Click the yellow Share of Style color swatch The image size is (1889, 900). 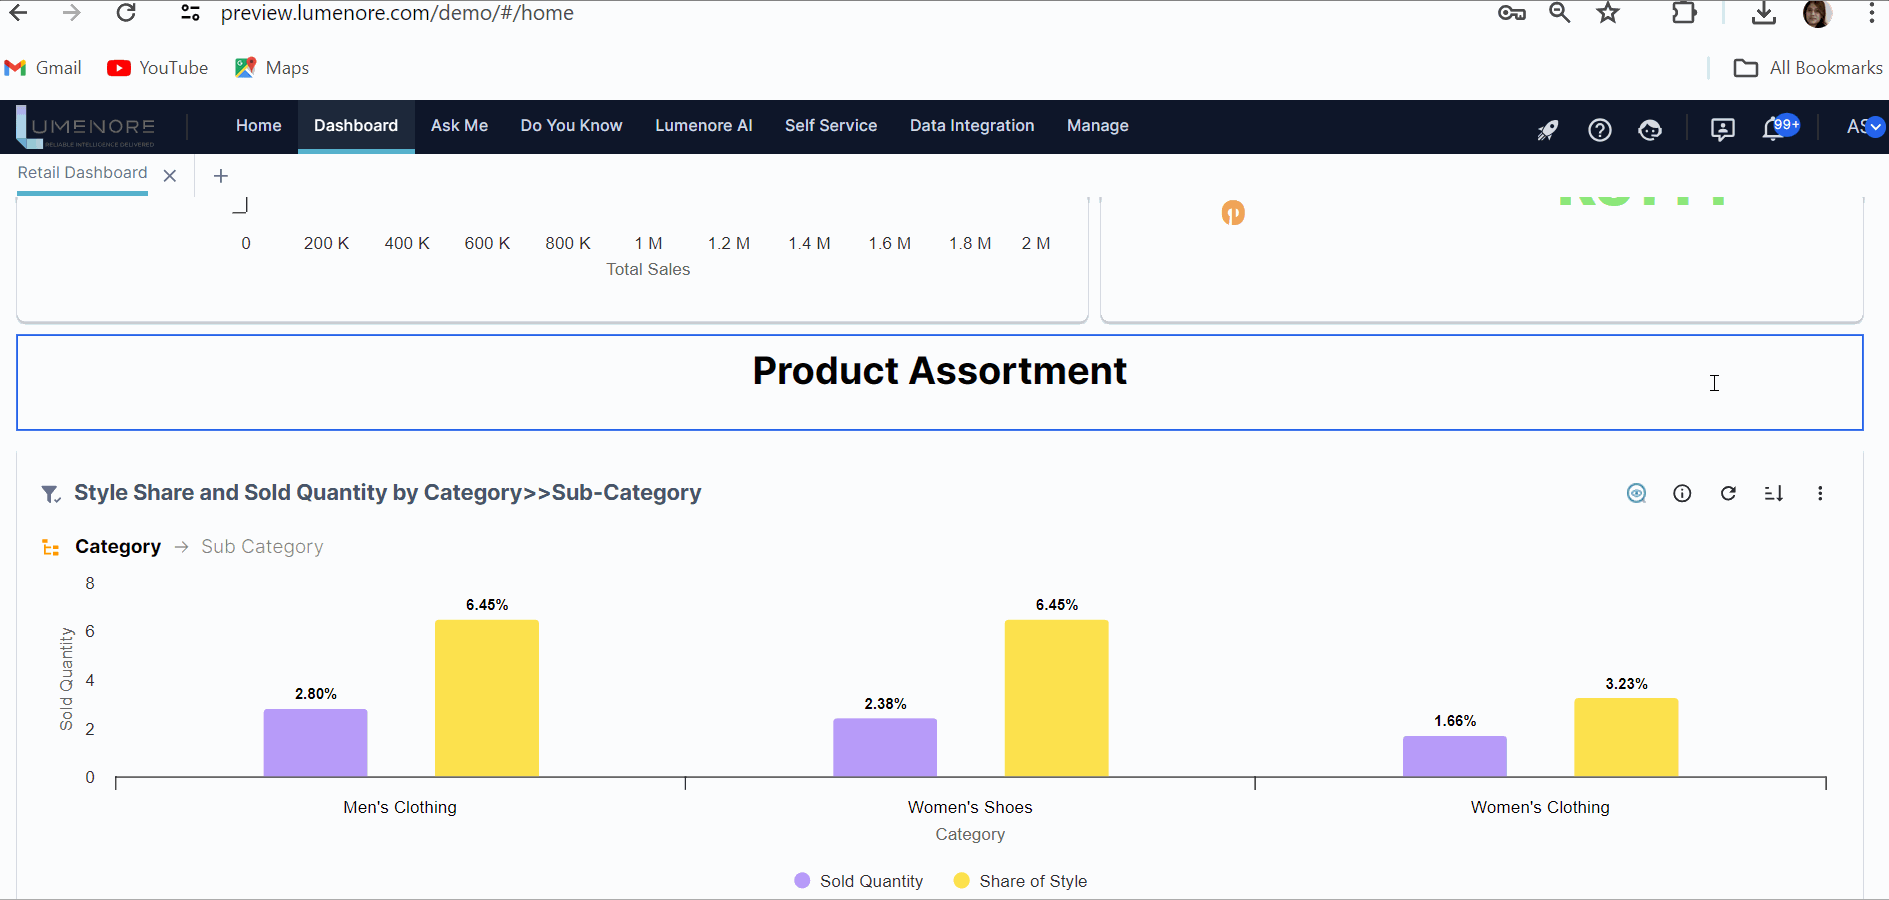coord(961,881)
